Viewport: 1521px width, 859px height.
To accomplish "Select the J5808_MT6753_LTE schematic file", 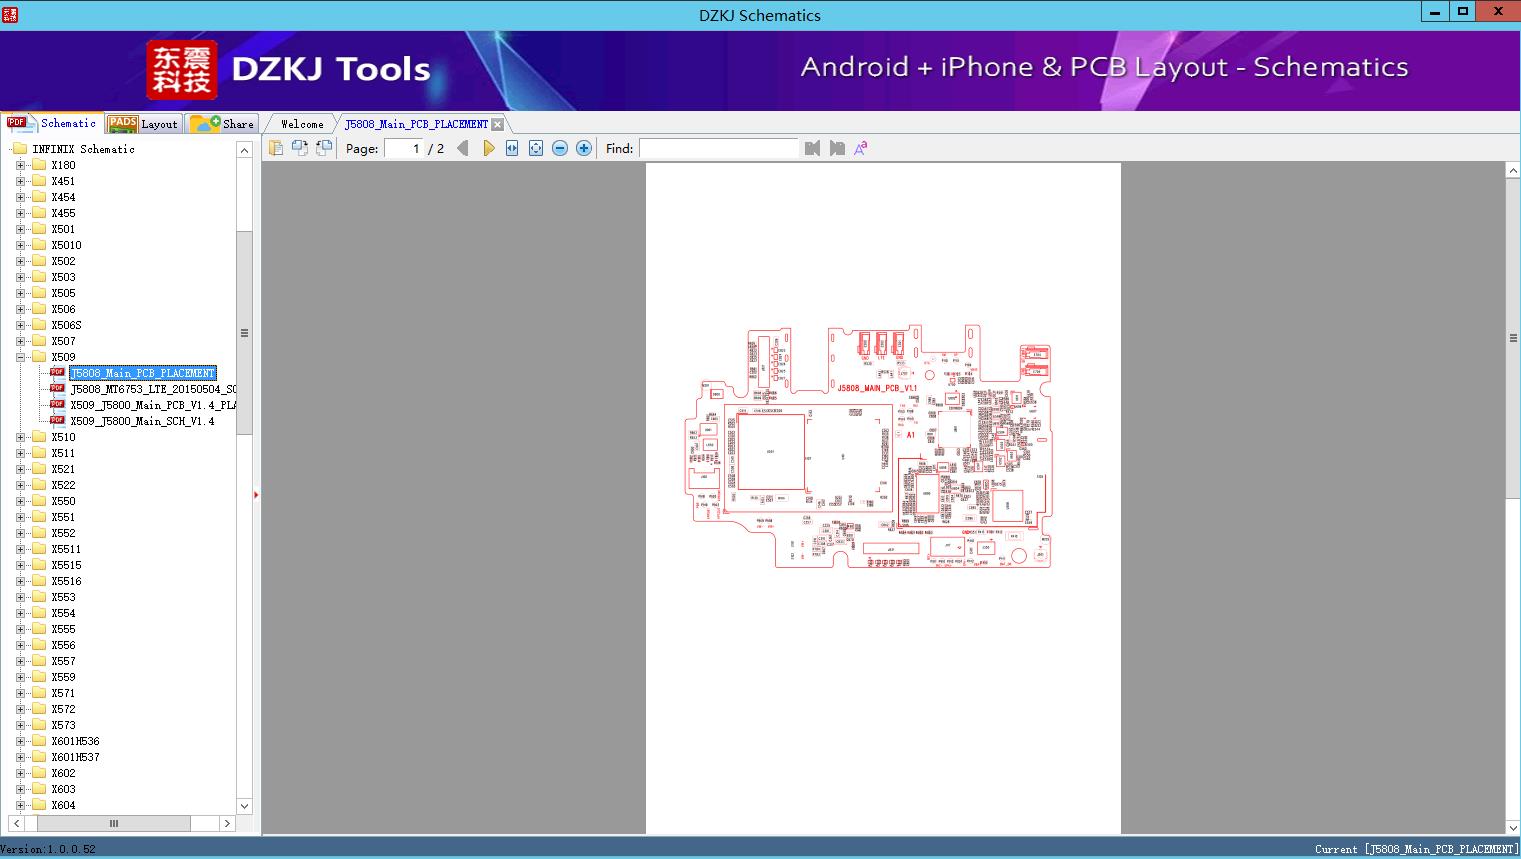I will pyautogui.click(x=153, y=389).
